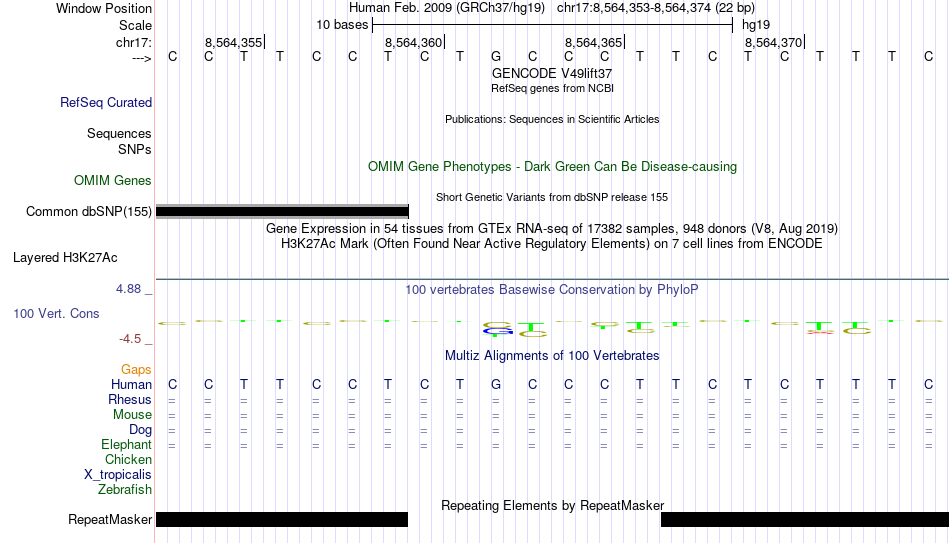The width and height of the screenshot is (950, 543).
Task: Click the GENCODE V49lift37 track title
Action: pyautogui.click(x=552, y=73)
